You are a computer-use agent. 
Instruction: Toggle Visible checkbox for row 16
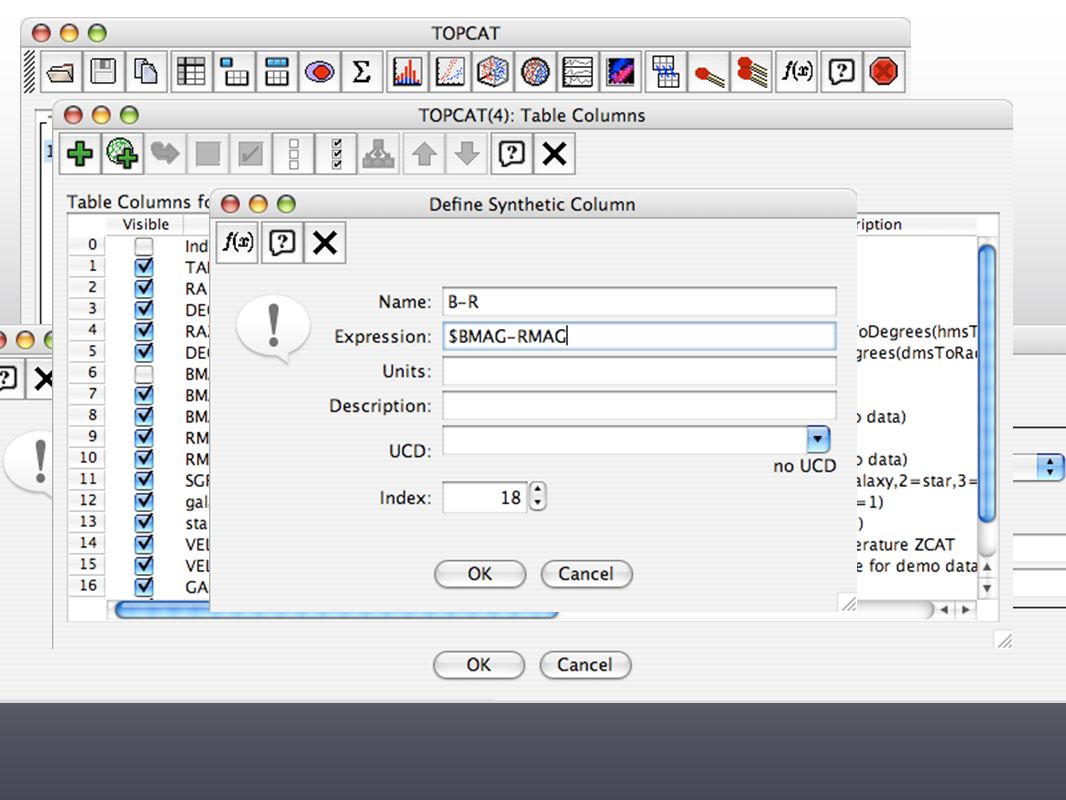click(143, 586)
